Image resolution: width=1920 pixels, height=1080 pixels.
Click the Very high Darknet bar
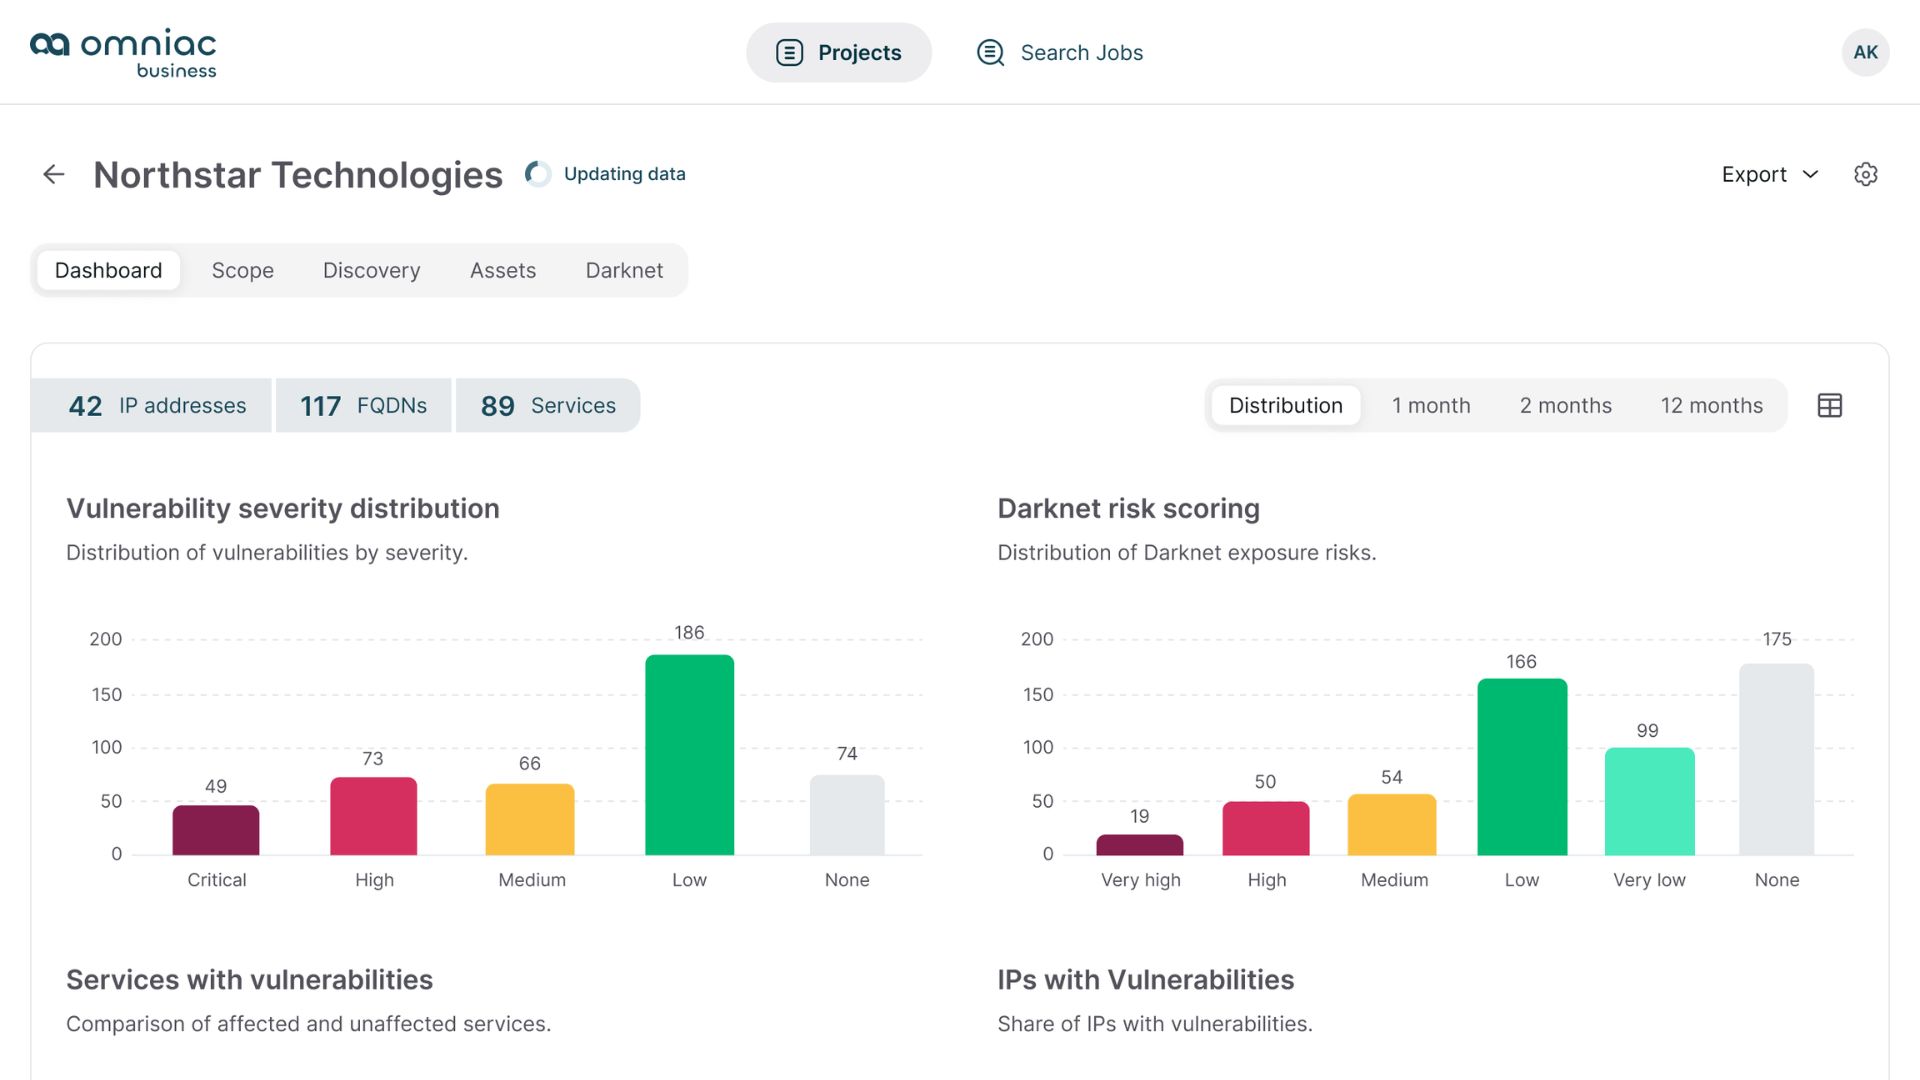1140,845
